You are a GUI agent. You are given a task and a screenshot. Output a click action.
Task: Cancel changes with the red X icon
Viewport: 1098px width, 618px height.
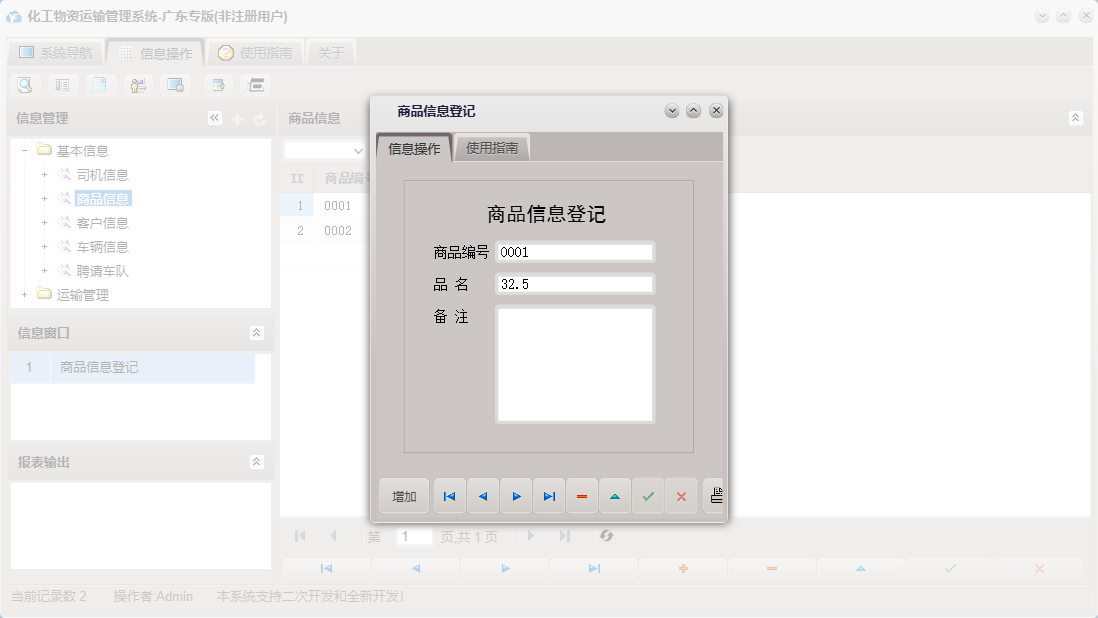pyautogui.click(x=681, y=495)
